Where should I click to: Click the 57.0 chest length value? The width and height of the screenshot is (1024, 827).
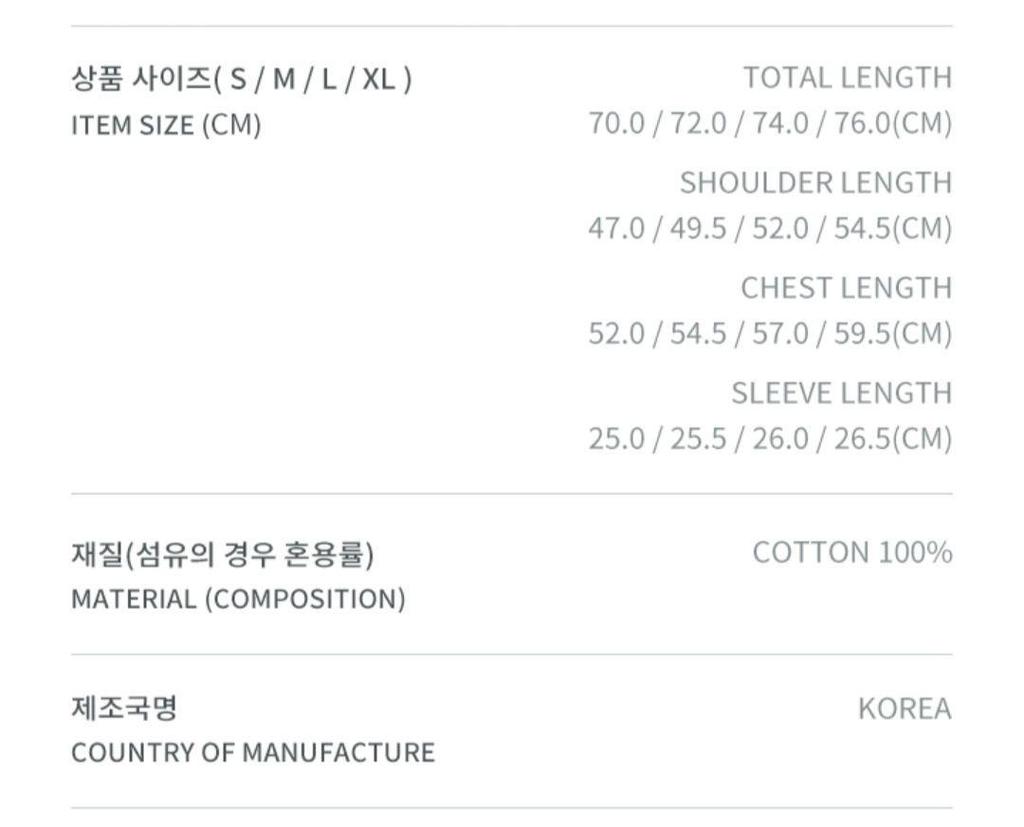781,334
